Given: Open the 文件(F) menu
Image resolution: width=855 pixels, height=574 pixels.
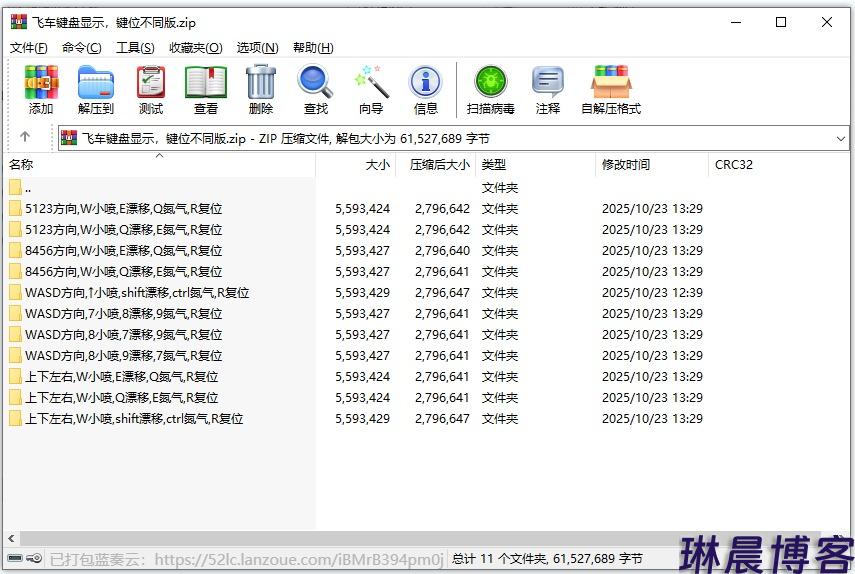Looking at the screenshot, I should (28, 48).
